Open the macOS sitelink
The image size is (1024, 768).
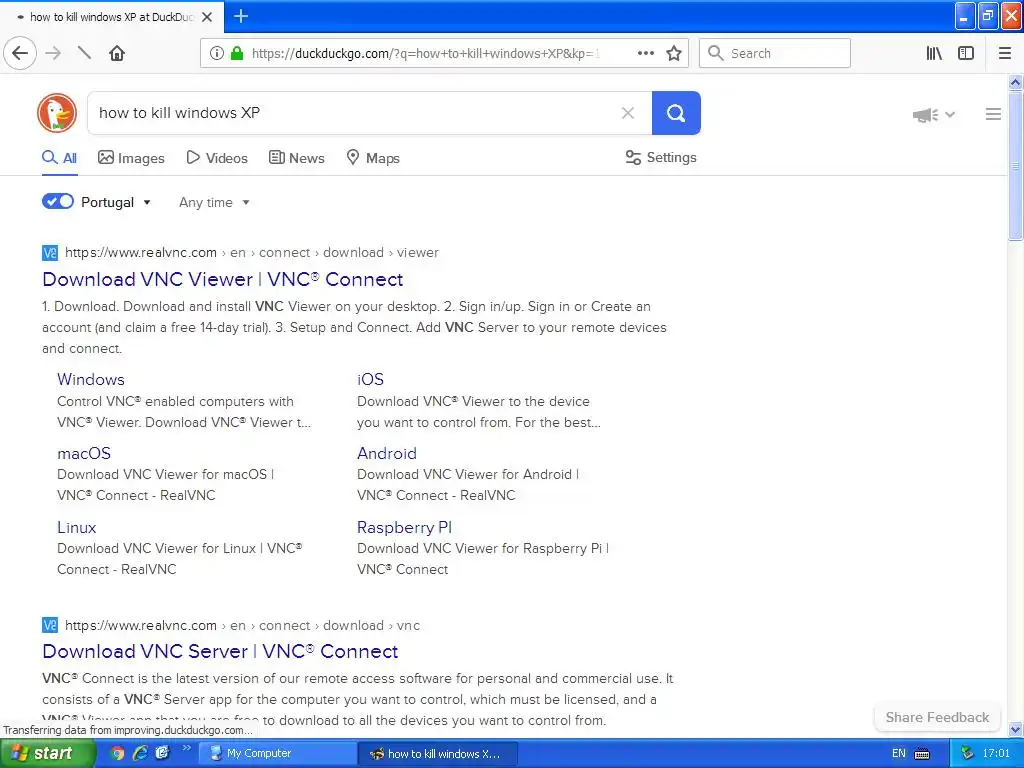pyautogui.click(x=84, y=453)
